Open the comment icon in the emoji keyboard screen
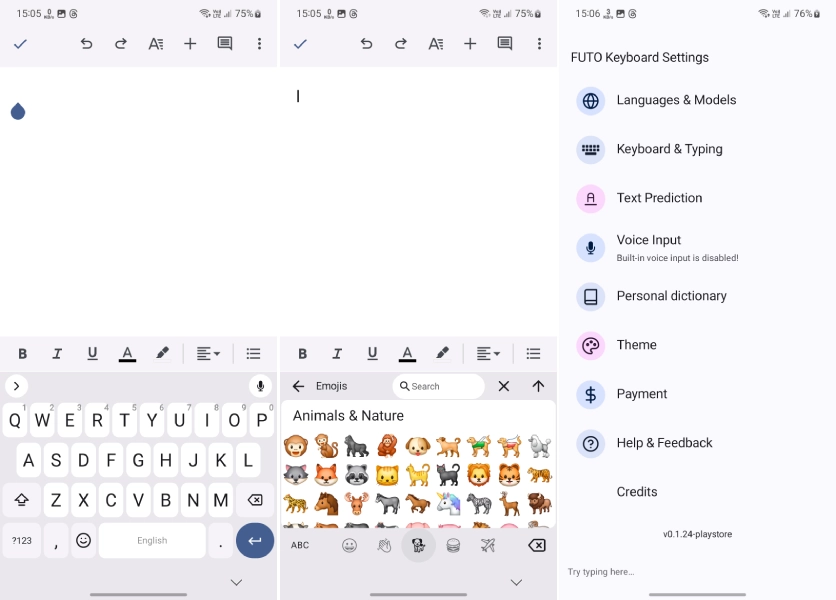The width and height of the screenshot is (836, 600). tap(504, 44)
